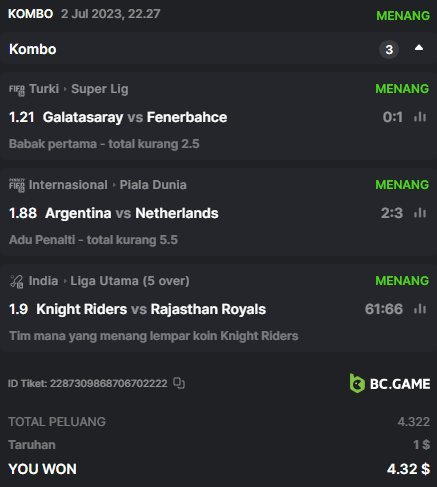Click the BC.GAME logo

coord(390,383)
